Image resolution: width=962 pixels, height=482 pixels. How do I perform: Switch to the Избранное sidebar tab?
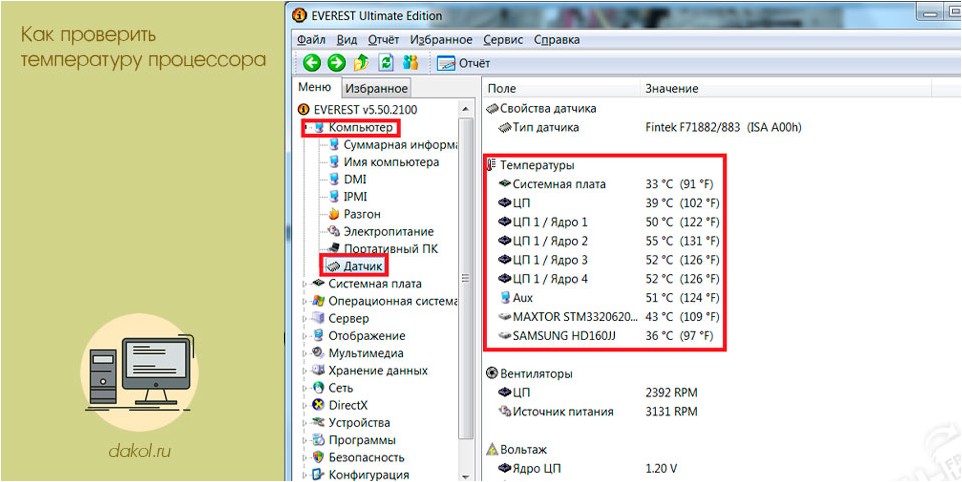pos(376,88)
